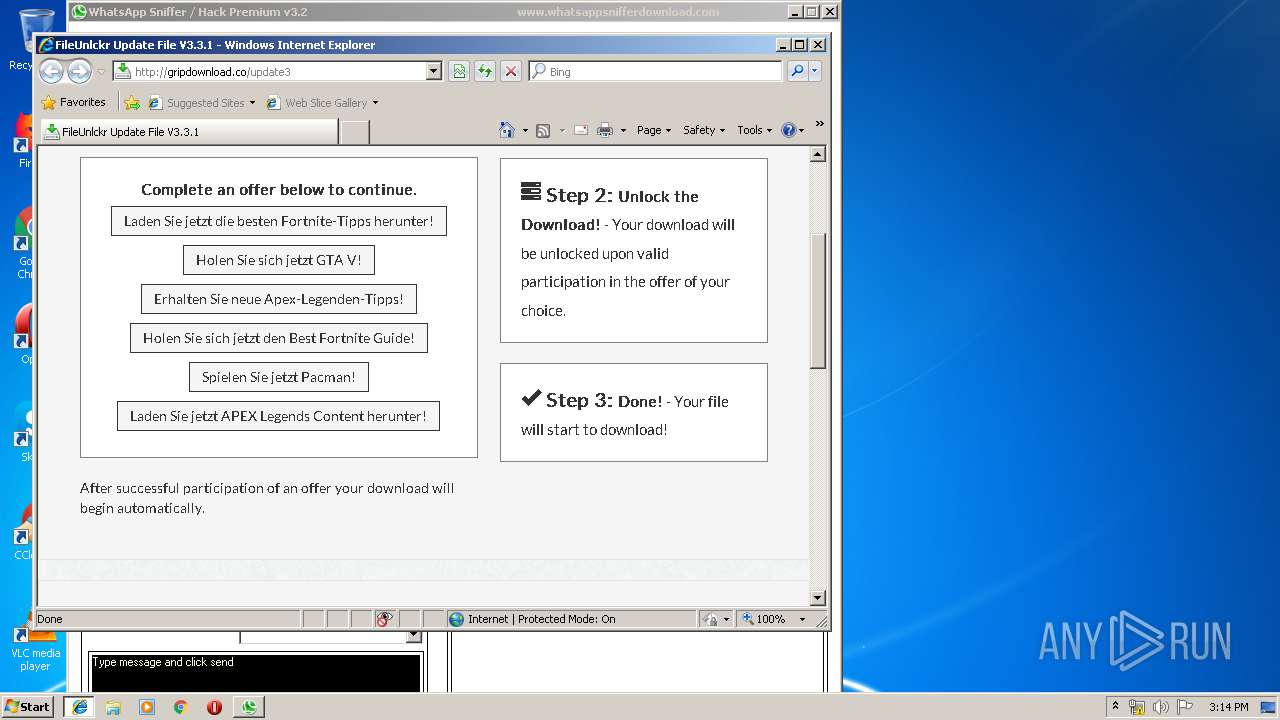Open the Favorites star button
Image resolution: width=1280 pixels, height=720 pixels.
tap(73, 102)
